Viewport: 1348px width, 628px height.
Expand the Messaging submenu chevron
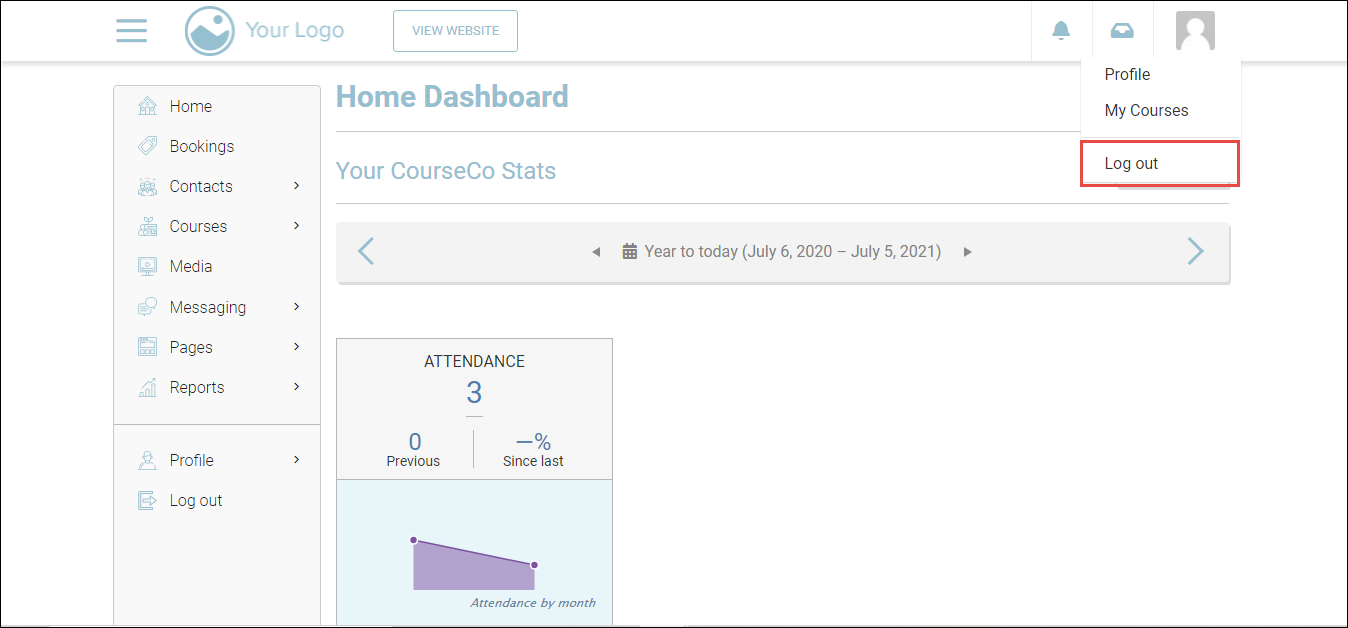tap(297, 307)
